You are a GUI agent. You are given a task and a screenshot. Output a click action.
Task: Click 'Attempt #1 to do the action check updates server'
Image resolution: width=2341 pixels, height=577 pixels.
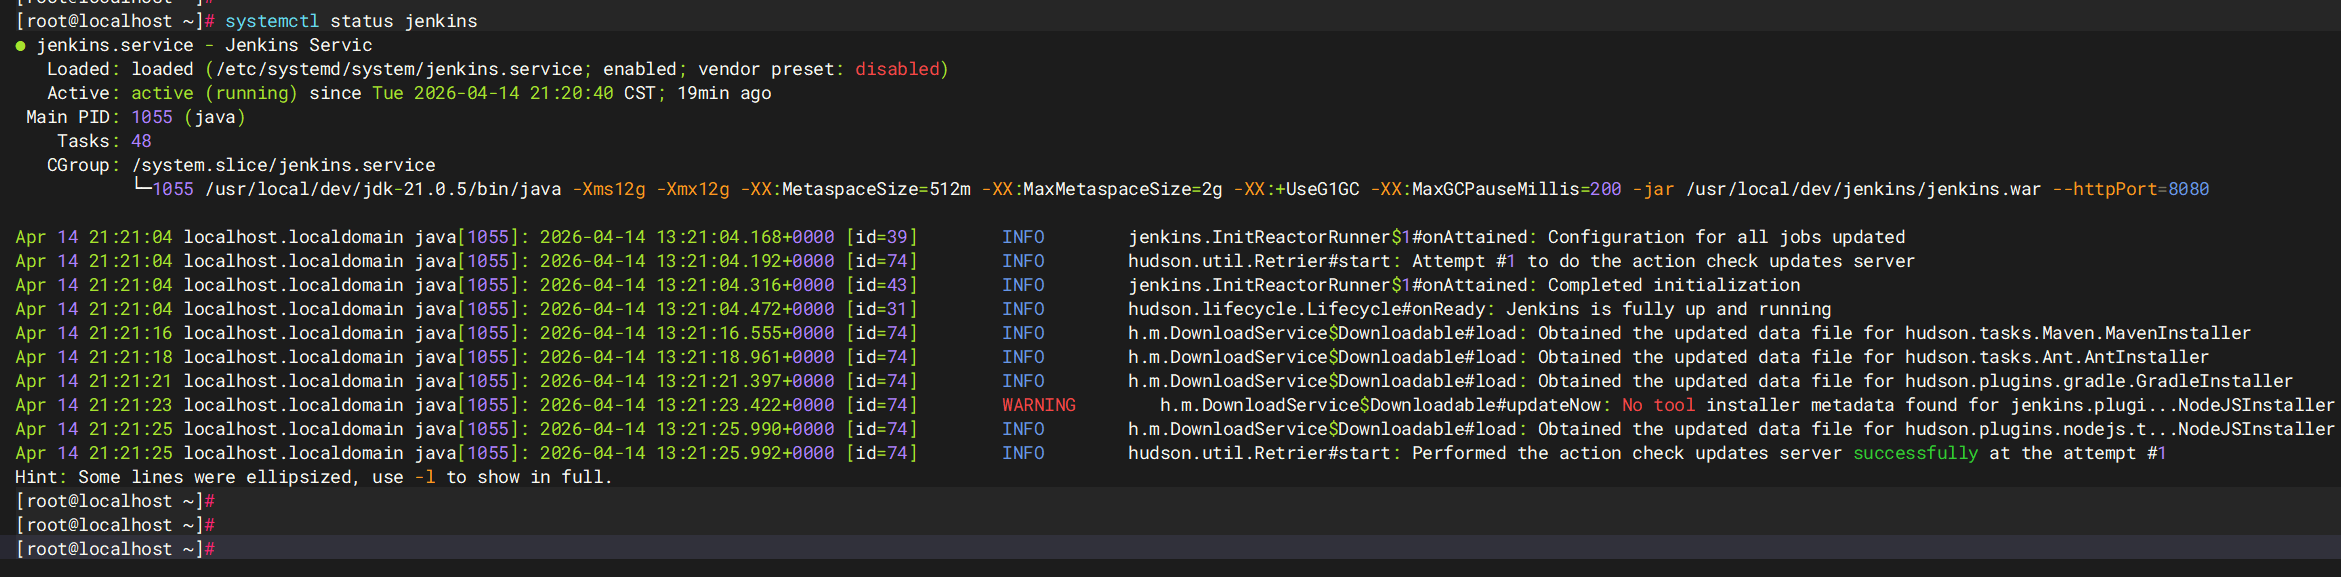tap(1663, 261)
